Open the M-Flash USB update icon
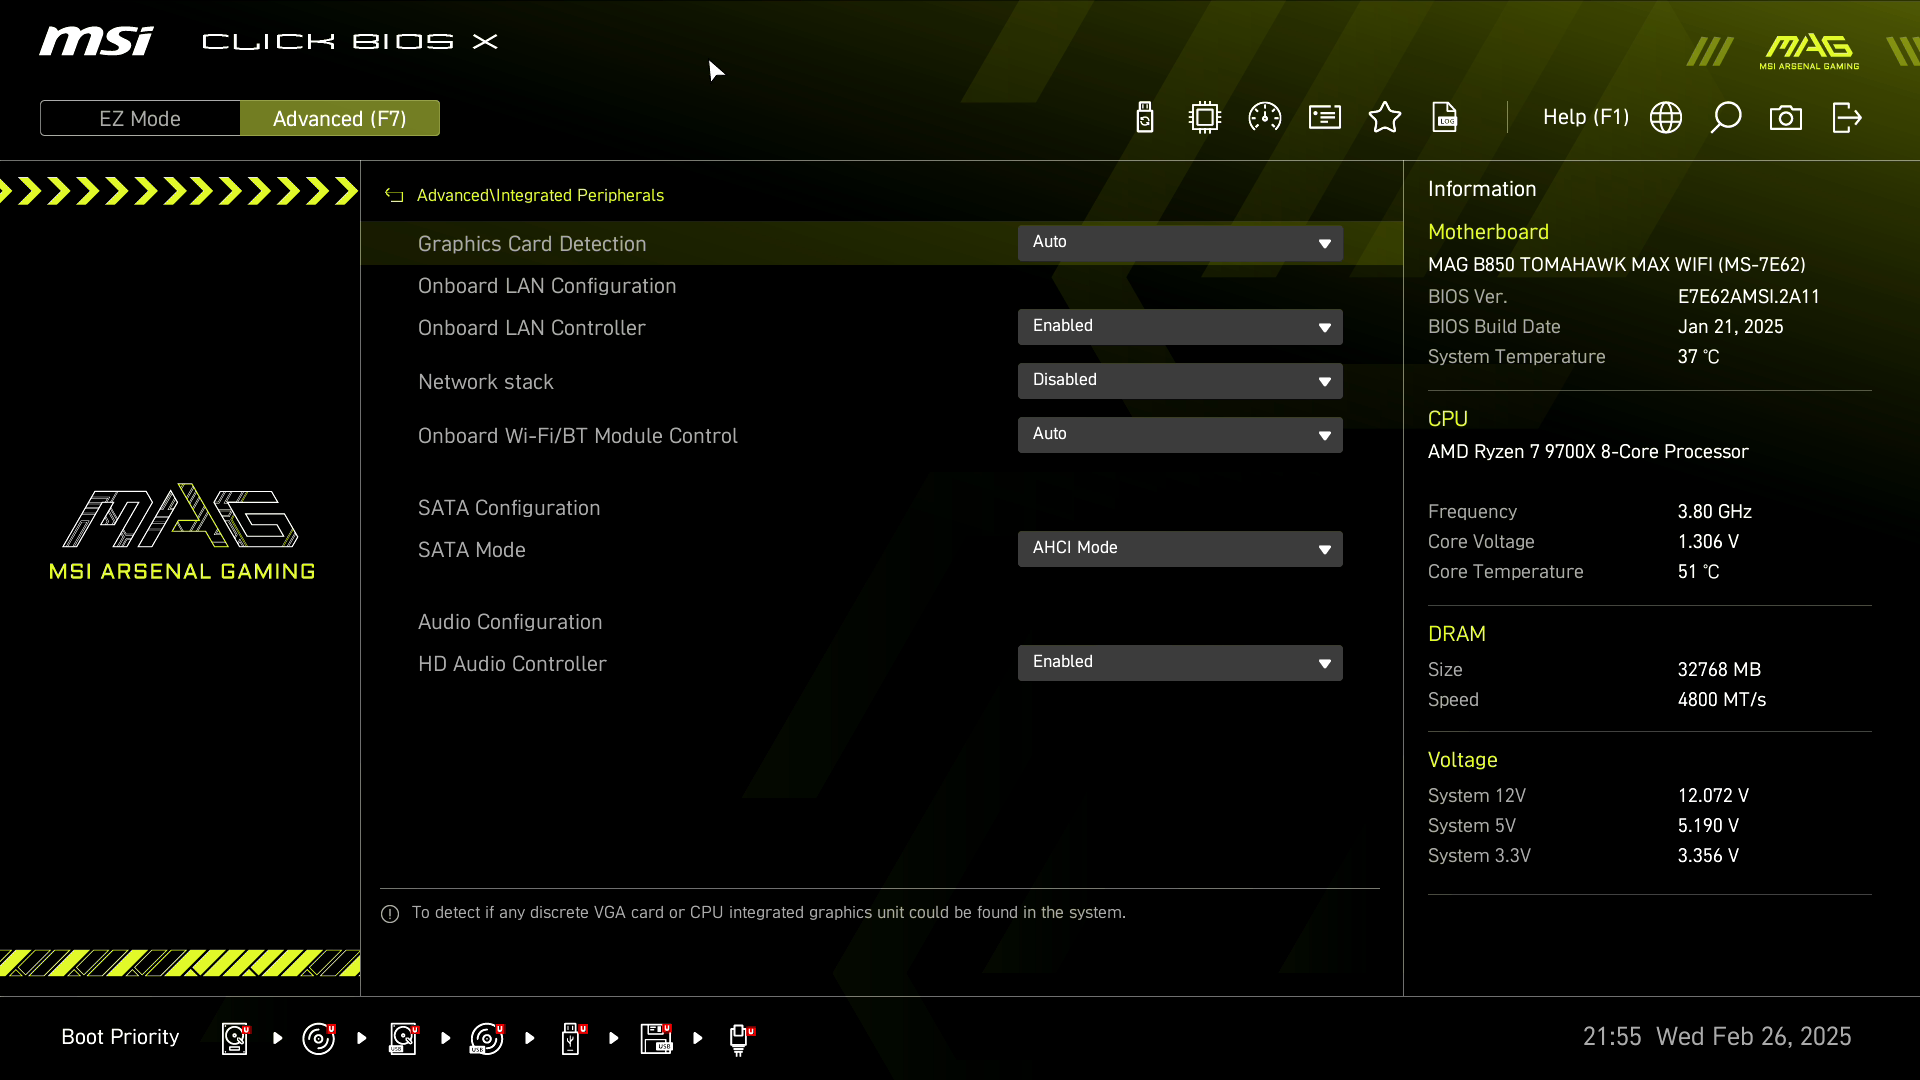The image size is (1920, 1080). (1145, 118)
